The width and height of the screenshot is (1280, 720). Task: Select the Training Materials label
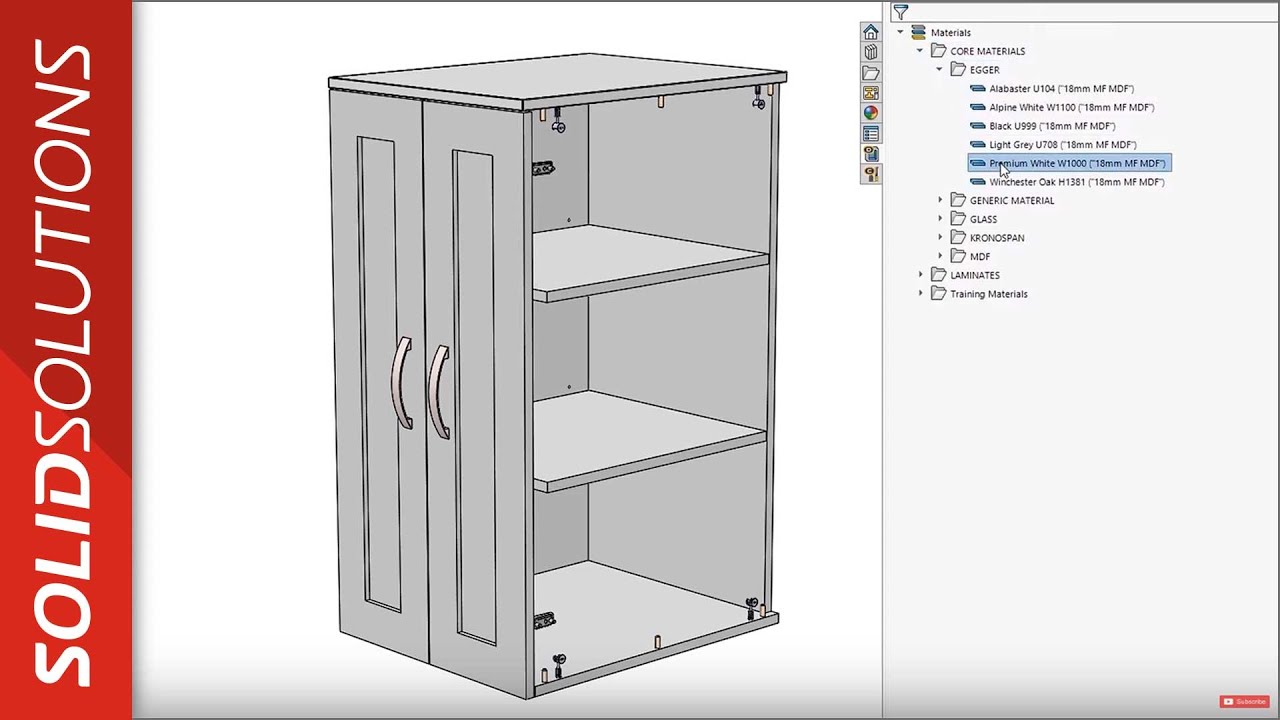989,294
